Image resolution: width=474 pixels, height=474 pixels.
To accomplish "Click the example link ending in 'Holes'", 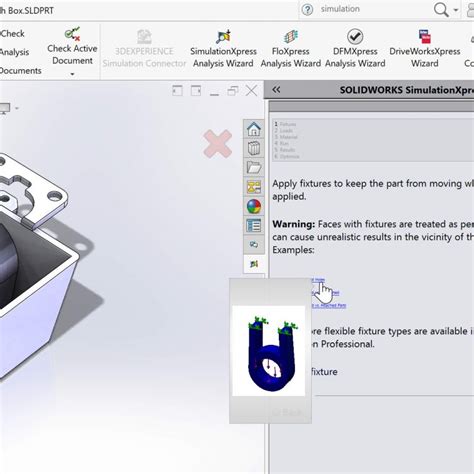I will tap(318, 280).
